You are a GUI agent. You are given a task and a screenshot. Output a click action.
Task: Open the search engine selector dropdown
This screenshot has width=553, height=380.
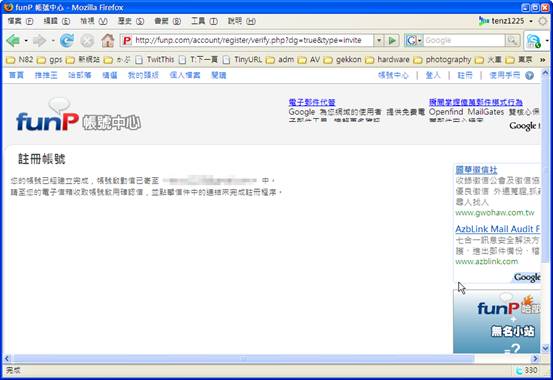coord(420,41)
